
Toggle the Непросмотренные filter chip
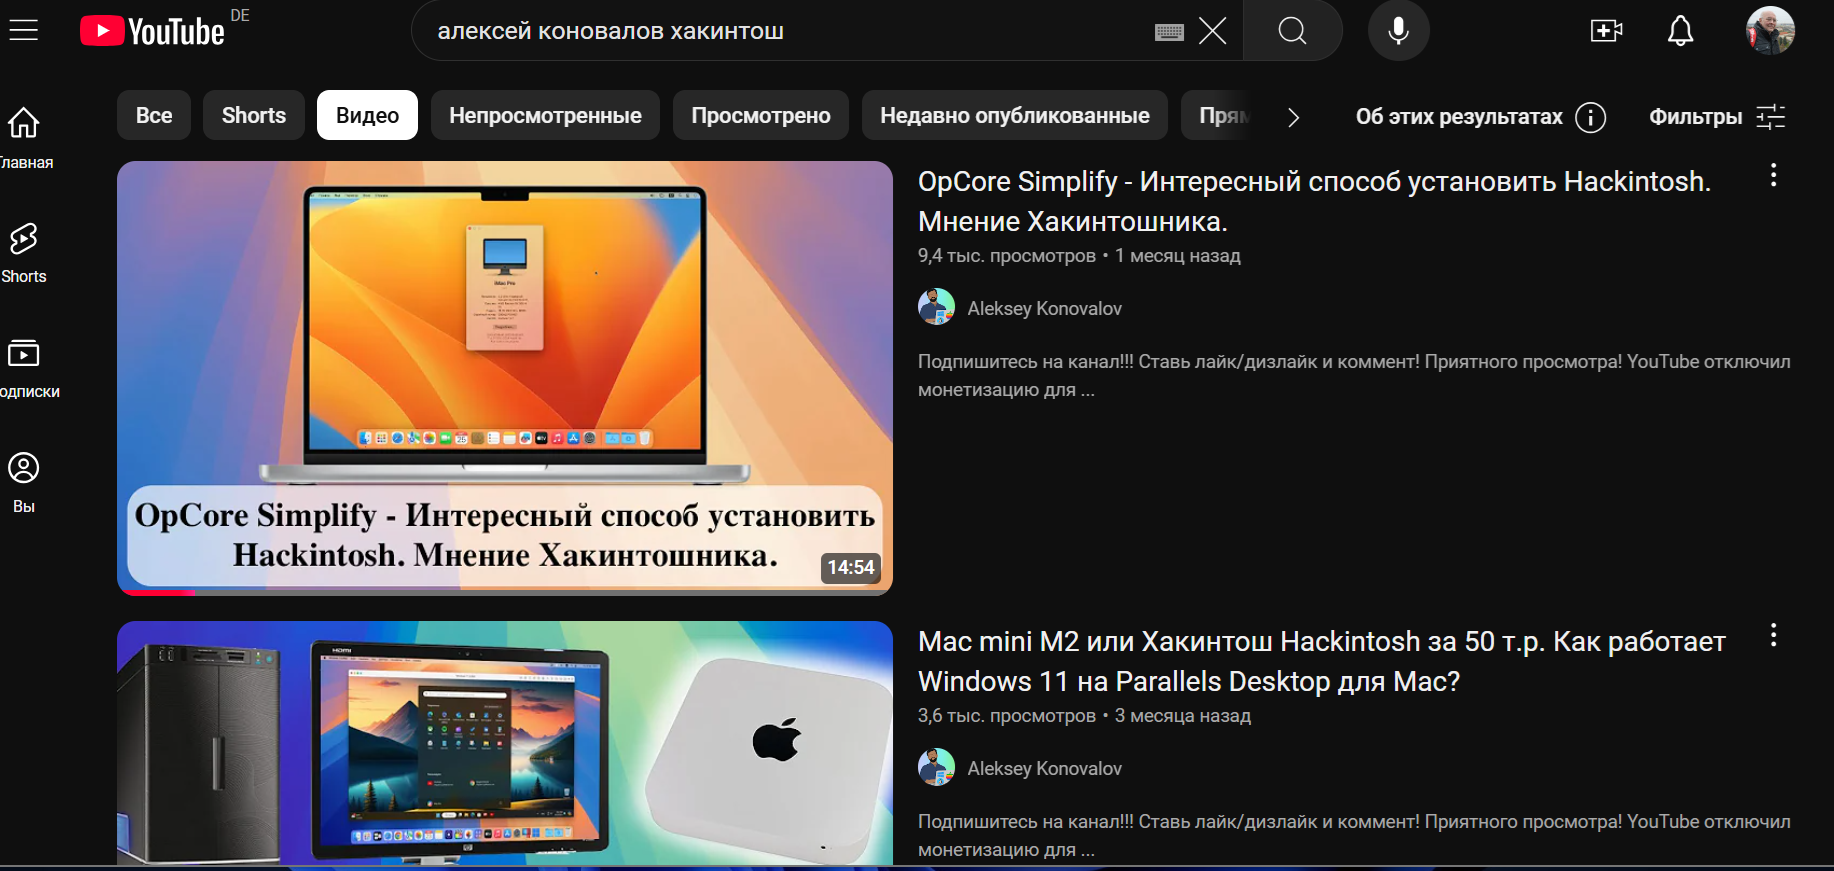click(545, 115)
